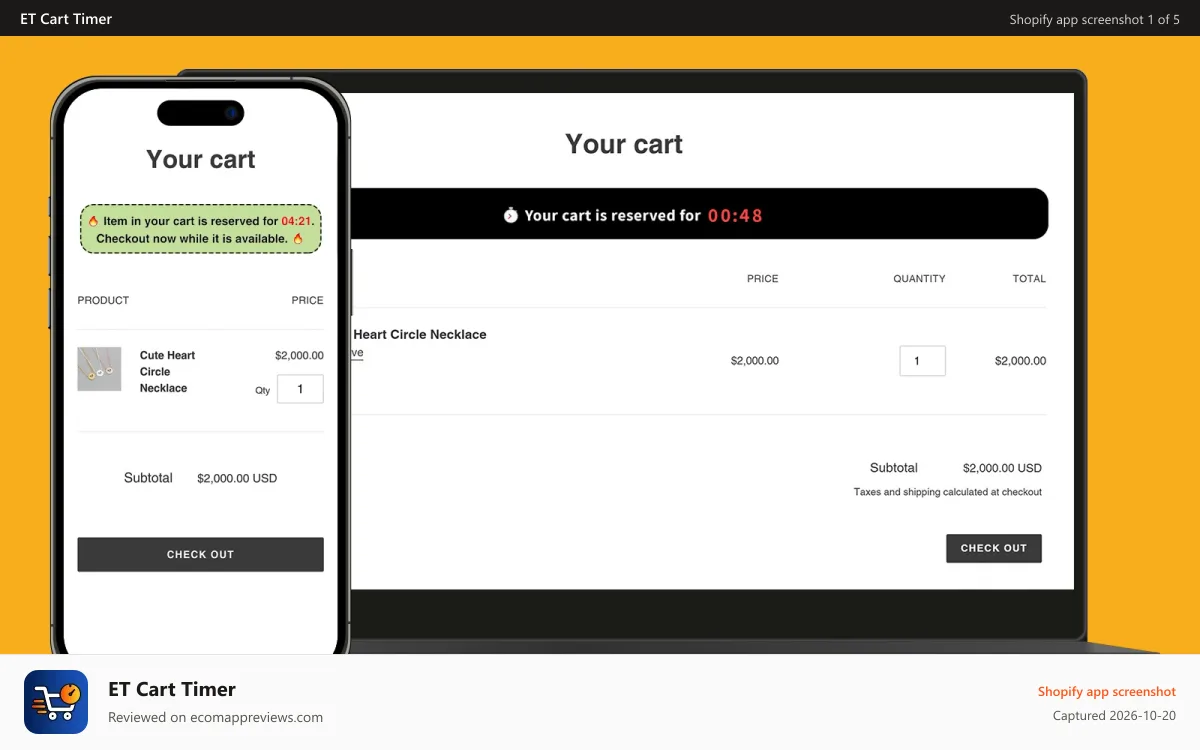The height and width of the screenshot is (750, 1200).
Task: Click the green reserved-item banner on the phone
Action: [x=201, y=229]
